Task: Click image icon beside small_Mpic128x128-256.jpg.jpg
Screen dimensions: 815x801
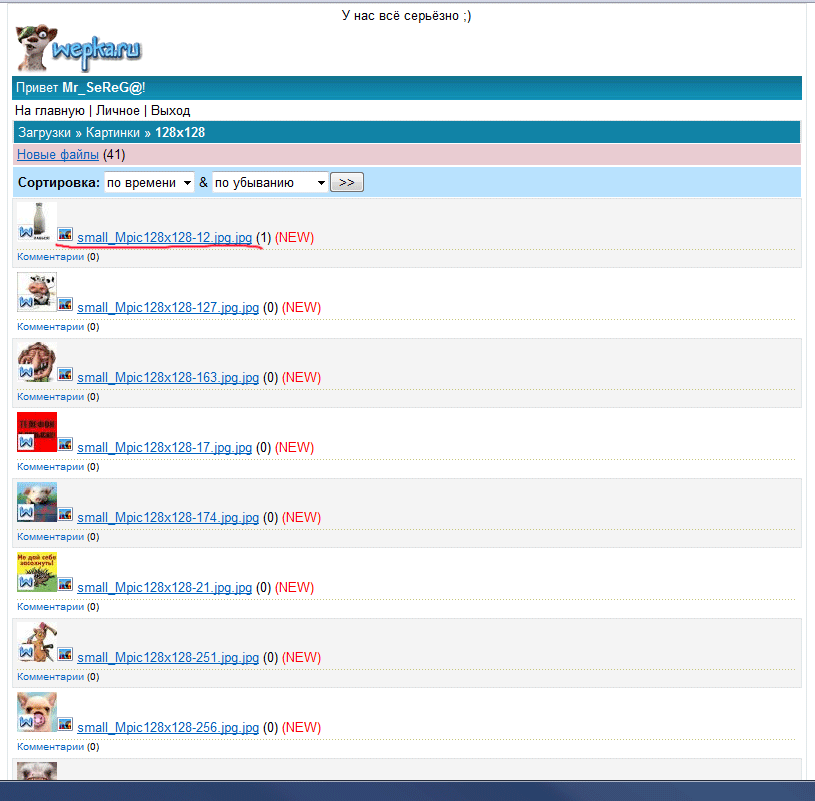Action: tap(65, 724)
